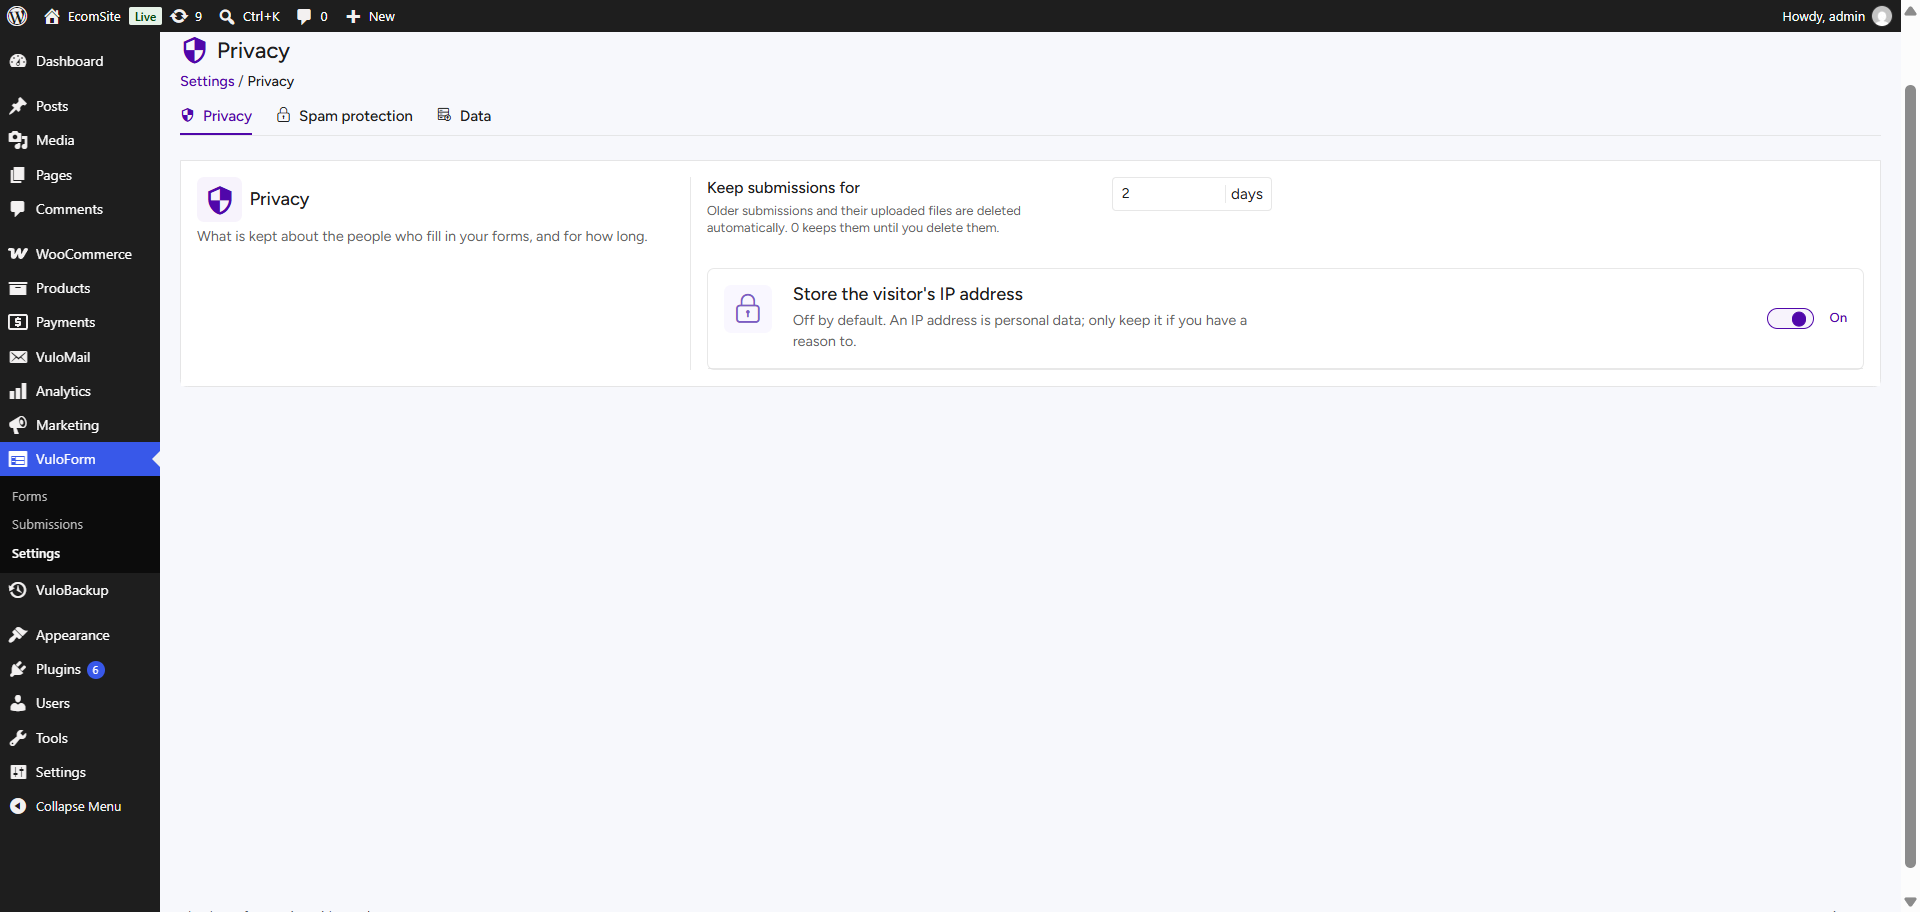Click the Plugins plug icon
1920x912 pixels.
click(18, 669)
